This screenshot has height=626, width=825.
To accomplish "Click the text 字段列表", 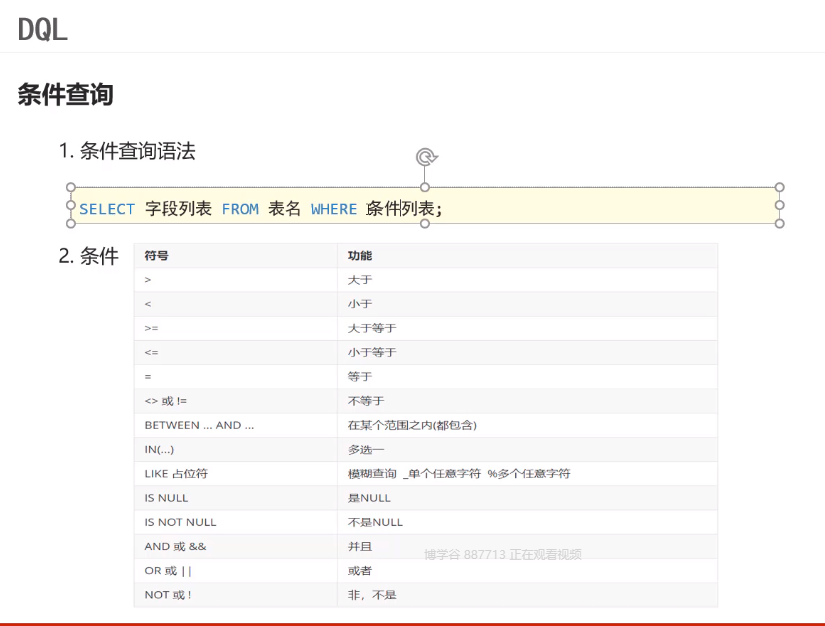I will pyautogui.click(x=178, y=209).
